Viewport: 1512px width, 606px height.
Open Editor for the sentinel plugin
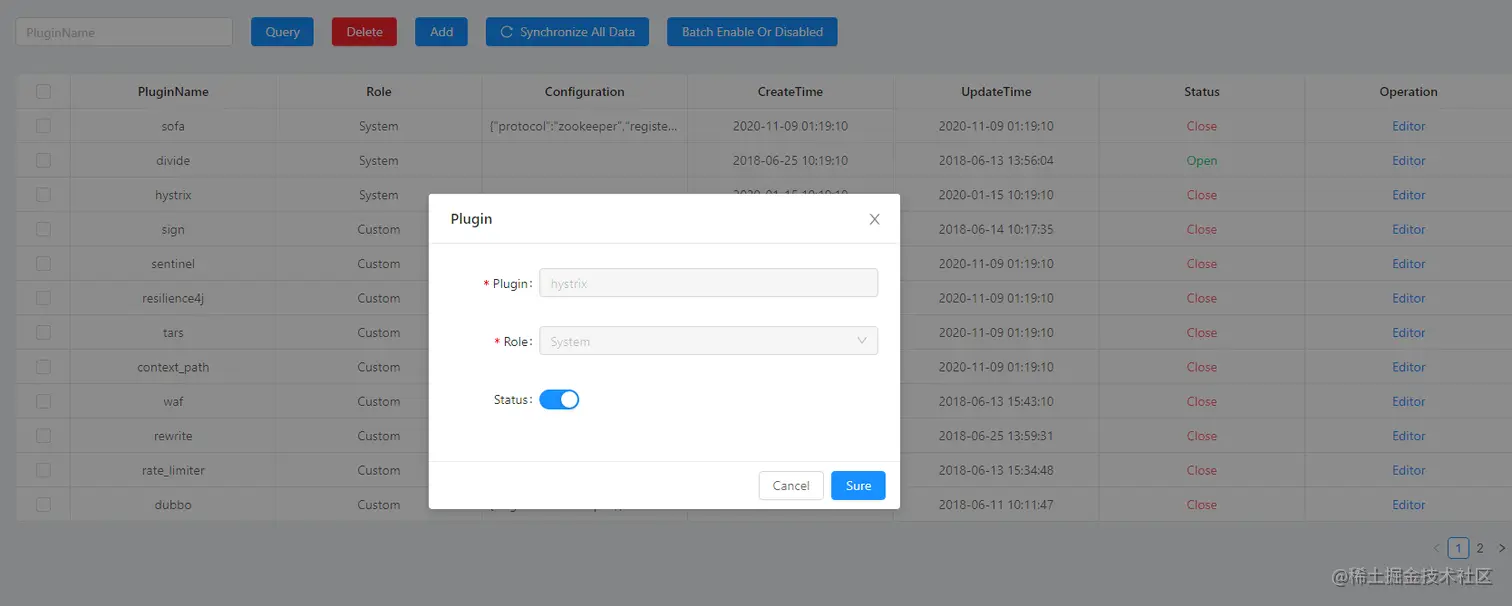[x=1408, y=264]
